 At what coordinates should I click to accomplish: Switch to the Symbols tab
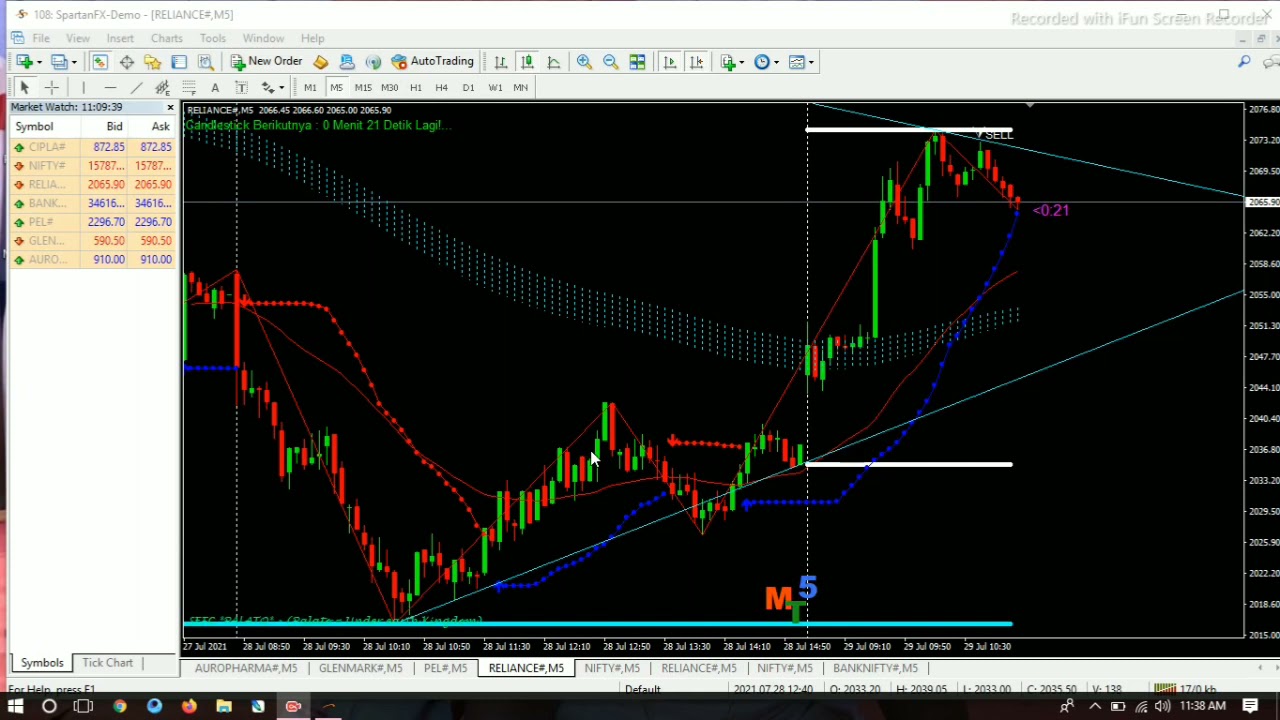tap(42, 663)
